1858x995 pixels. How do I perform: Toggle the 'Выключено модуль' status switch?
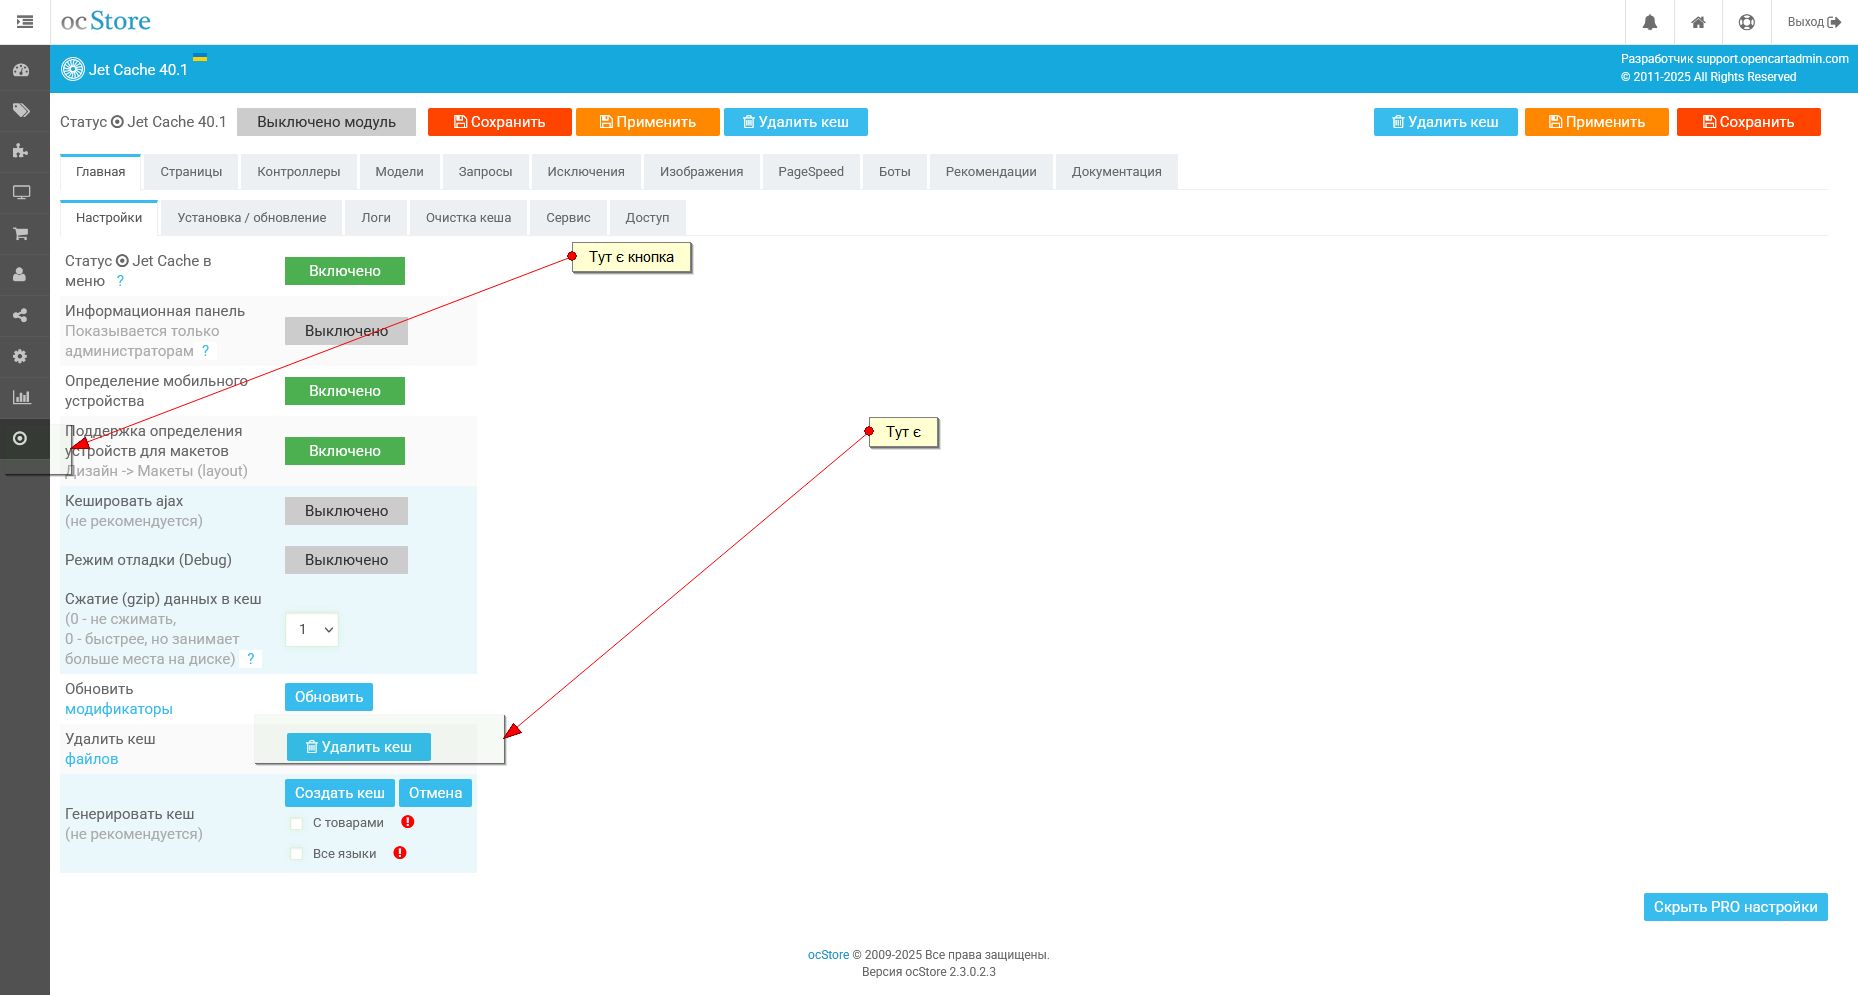pos(326,122)
